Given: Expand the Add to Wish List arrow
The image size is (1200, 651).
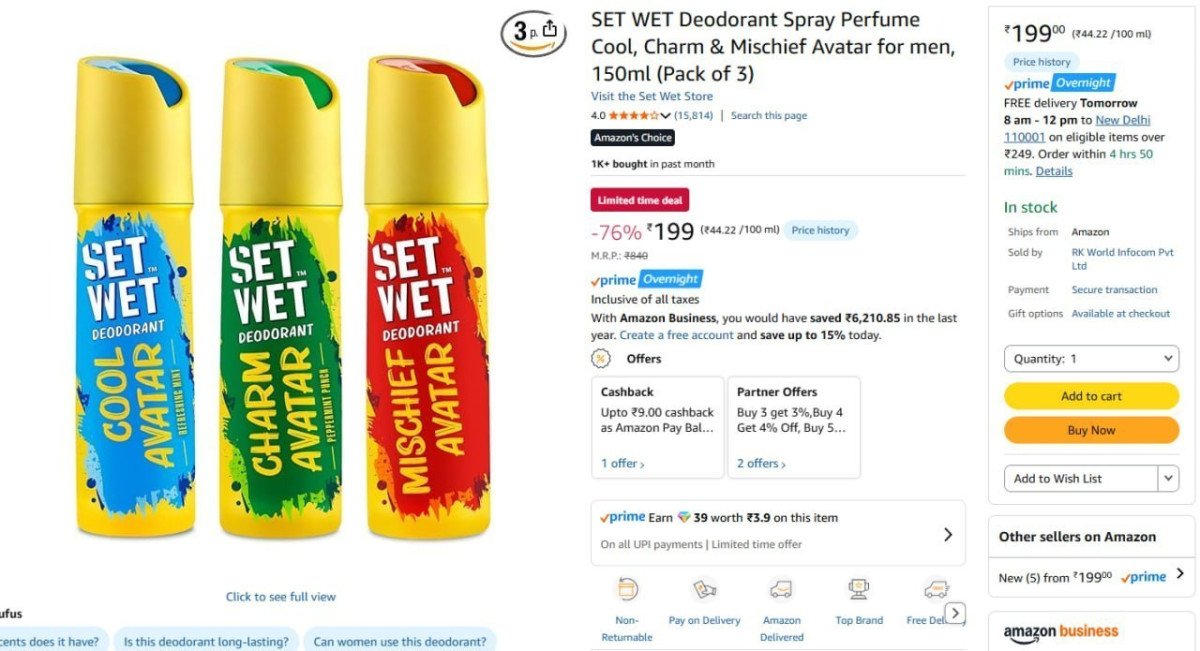Looking at the screenshot, I should [1168, 479].
